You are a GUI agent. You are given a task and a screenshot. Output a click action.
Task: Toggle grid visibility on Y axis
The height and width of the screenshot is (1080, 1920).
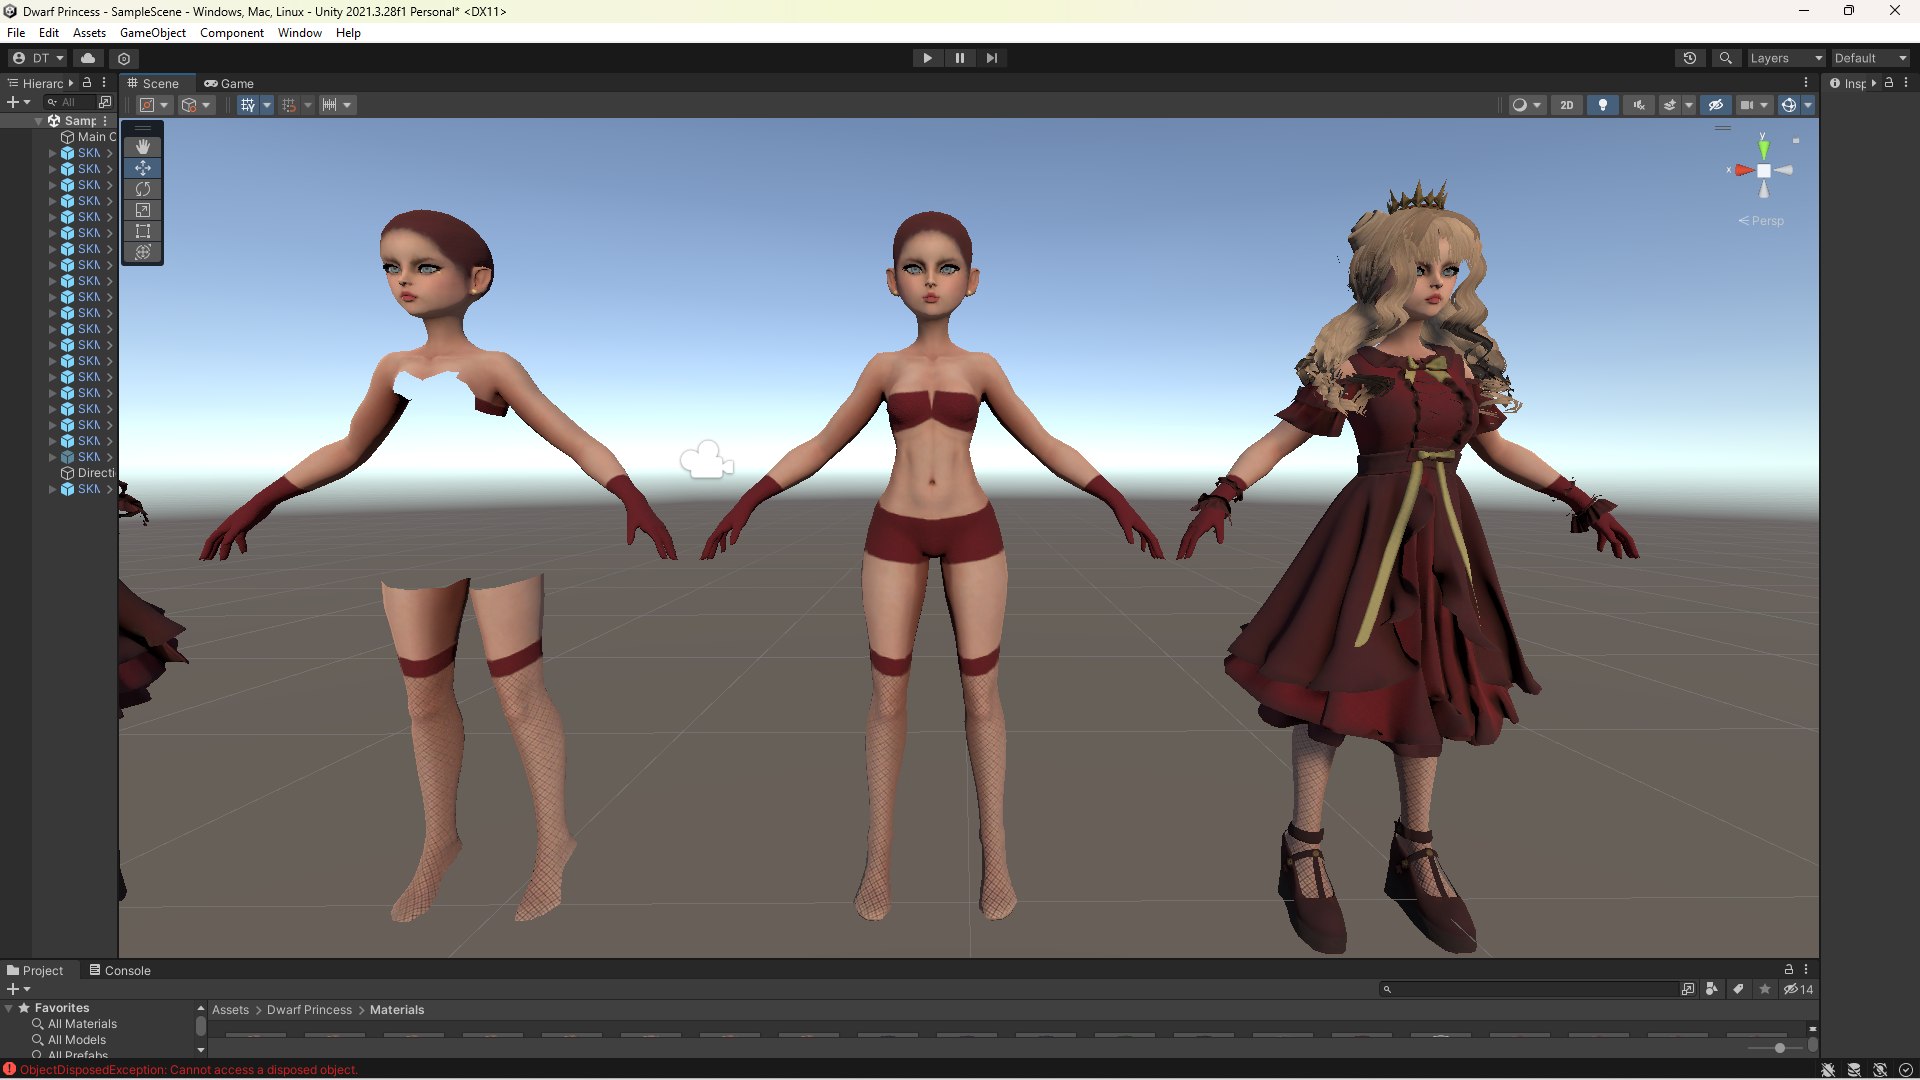[x=248, y=105]
